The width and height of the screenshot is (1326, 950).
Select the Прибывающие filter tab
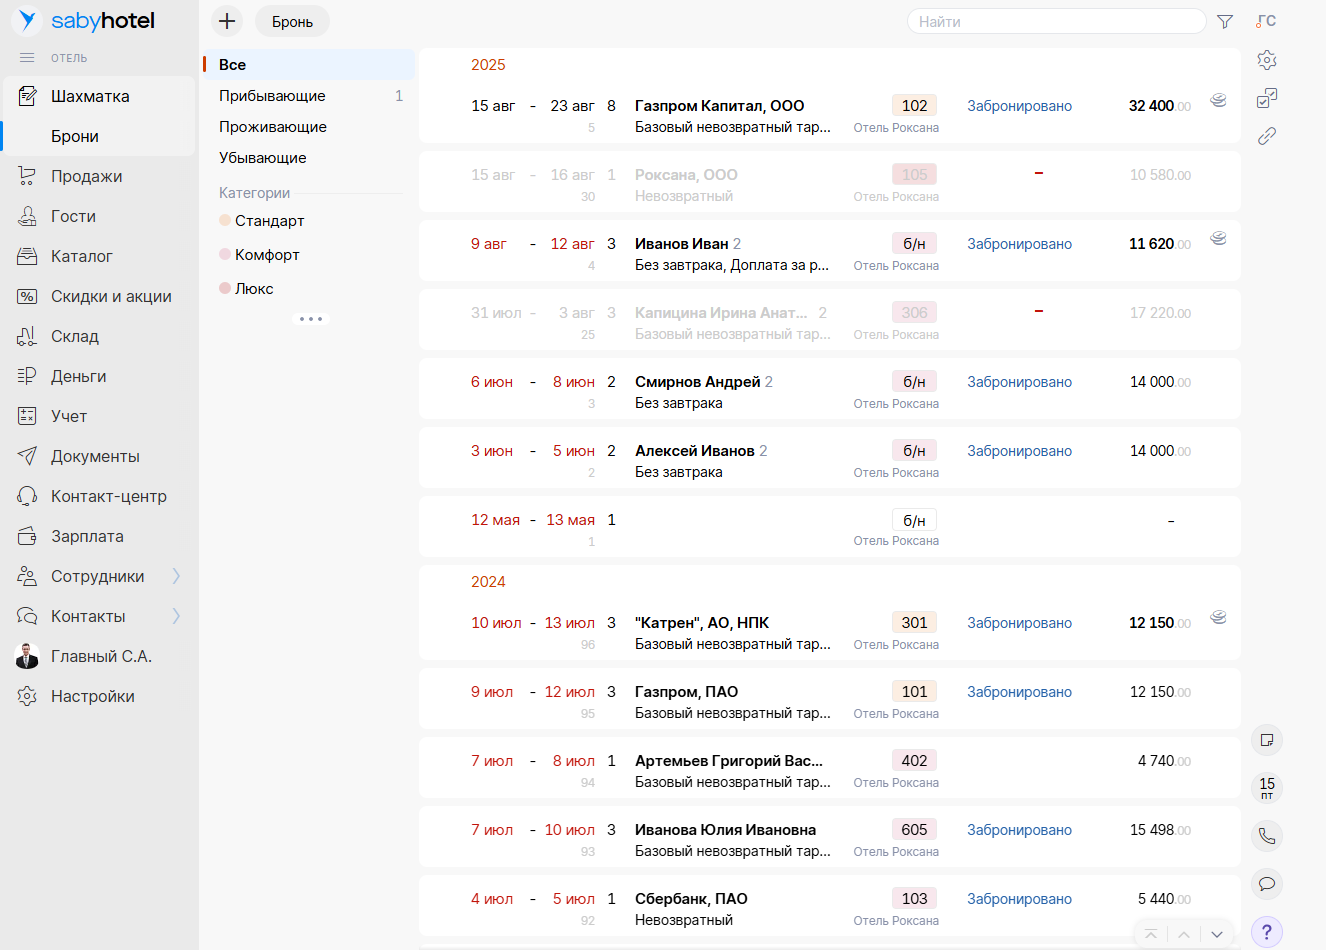point(272,96)
